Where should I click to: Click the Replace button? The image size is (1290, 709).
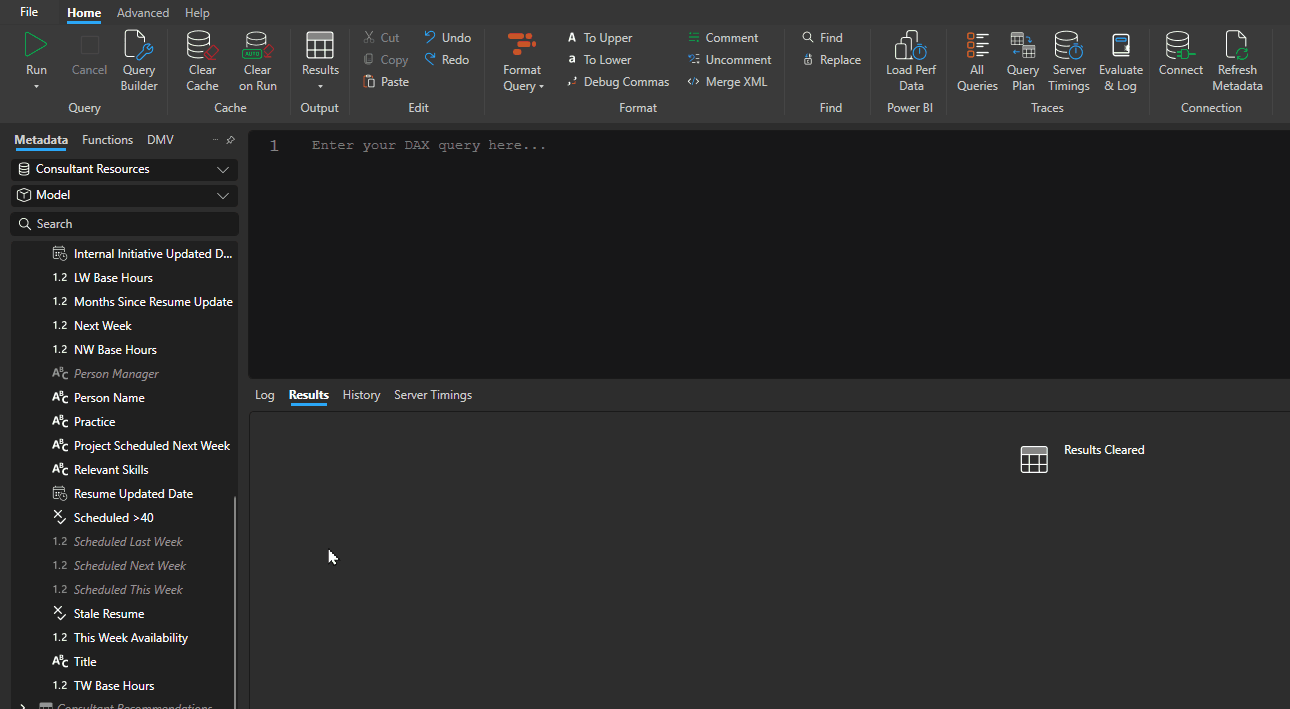831,59
